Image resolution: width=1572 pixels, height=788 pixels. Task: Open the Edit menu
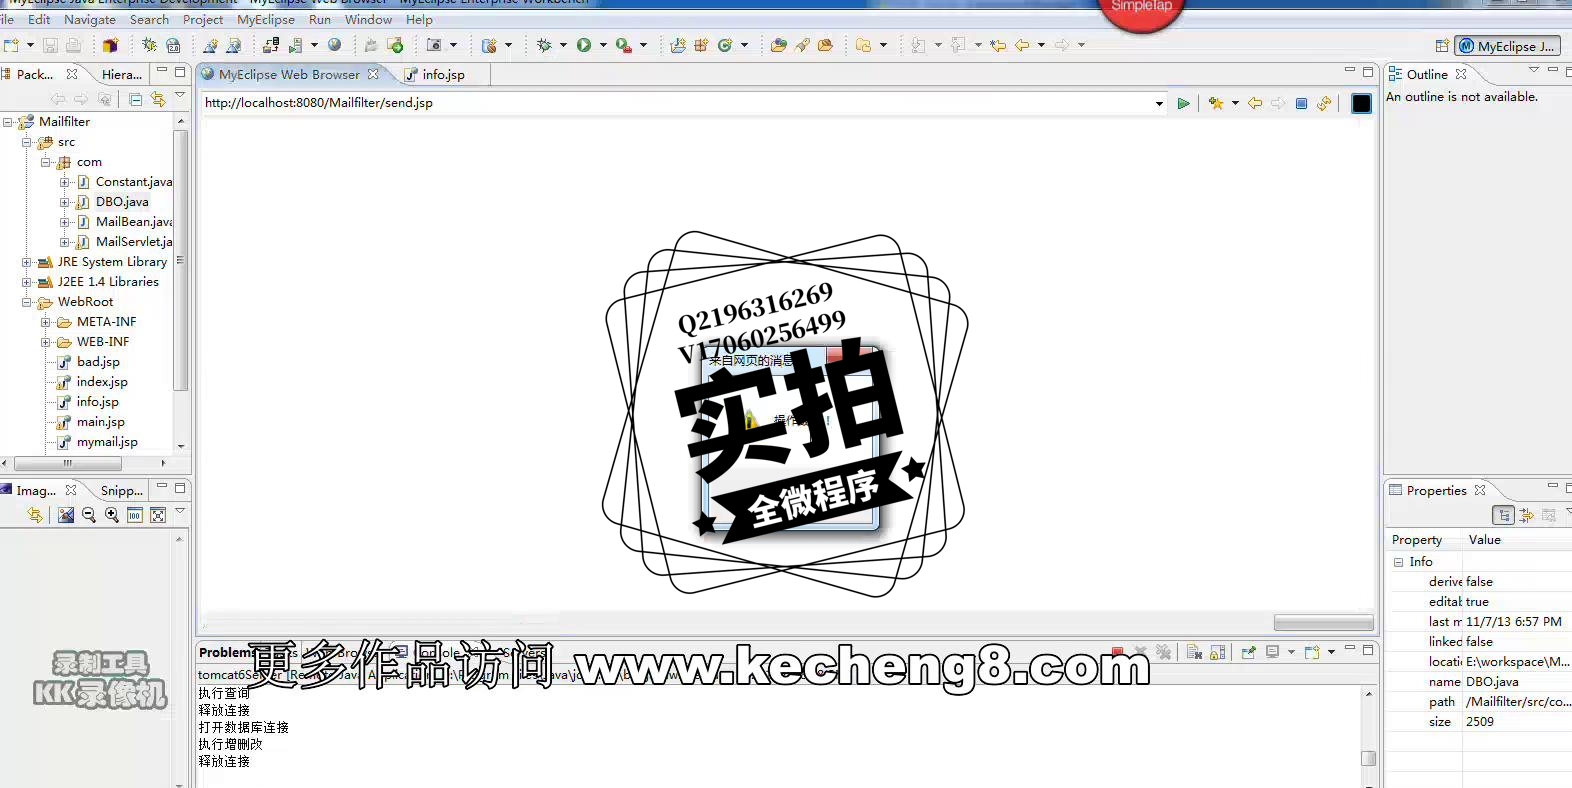[x=39, y=19]
